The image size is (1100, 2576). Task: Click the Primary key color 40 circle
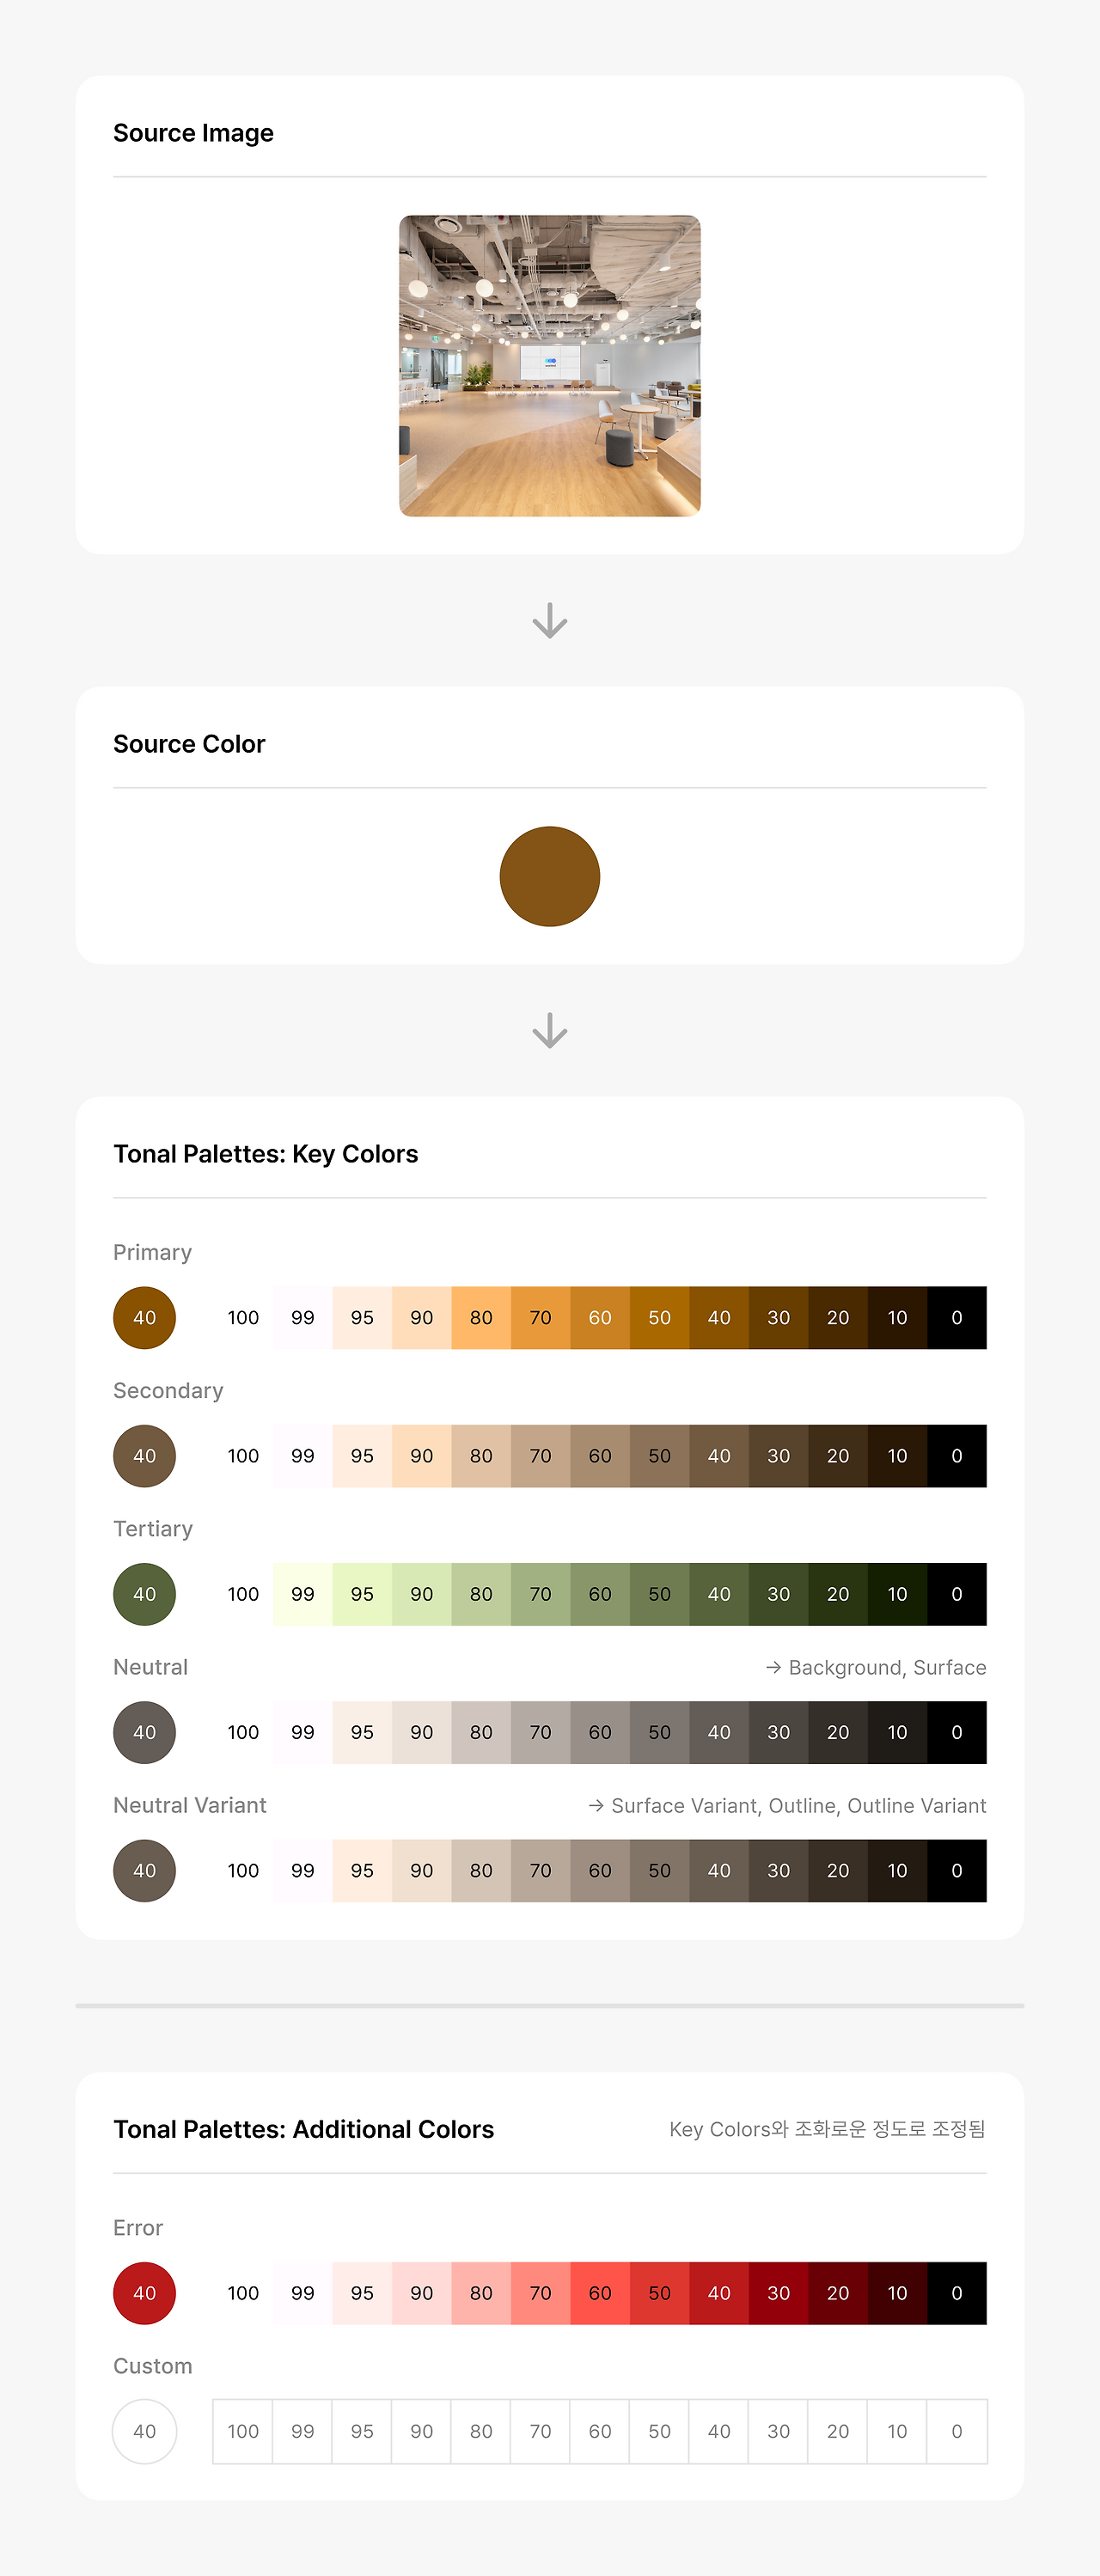click(x=144, y=1318)
